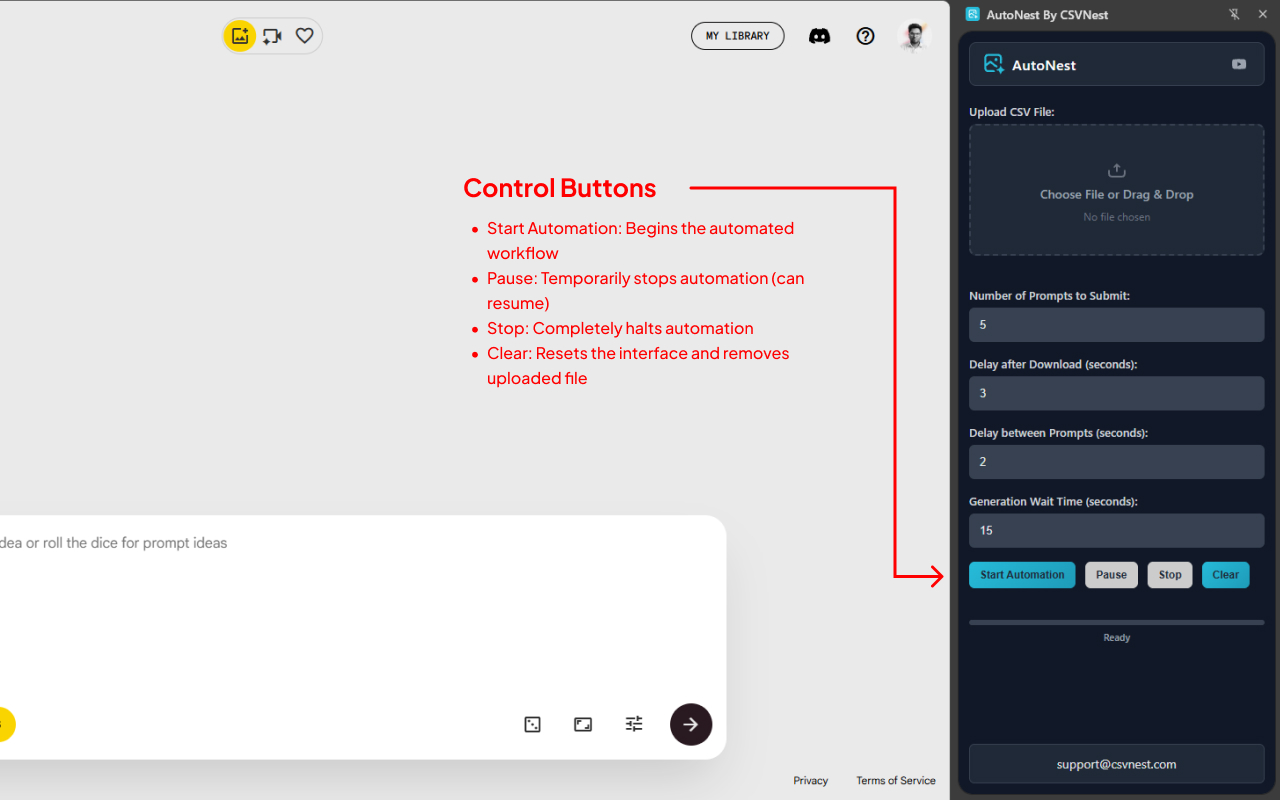
Task: Click the AutoNest logo icon in header
Action: [994, 64]
